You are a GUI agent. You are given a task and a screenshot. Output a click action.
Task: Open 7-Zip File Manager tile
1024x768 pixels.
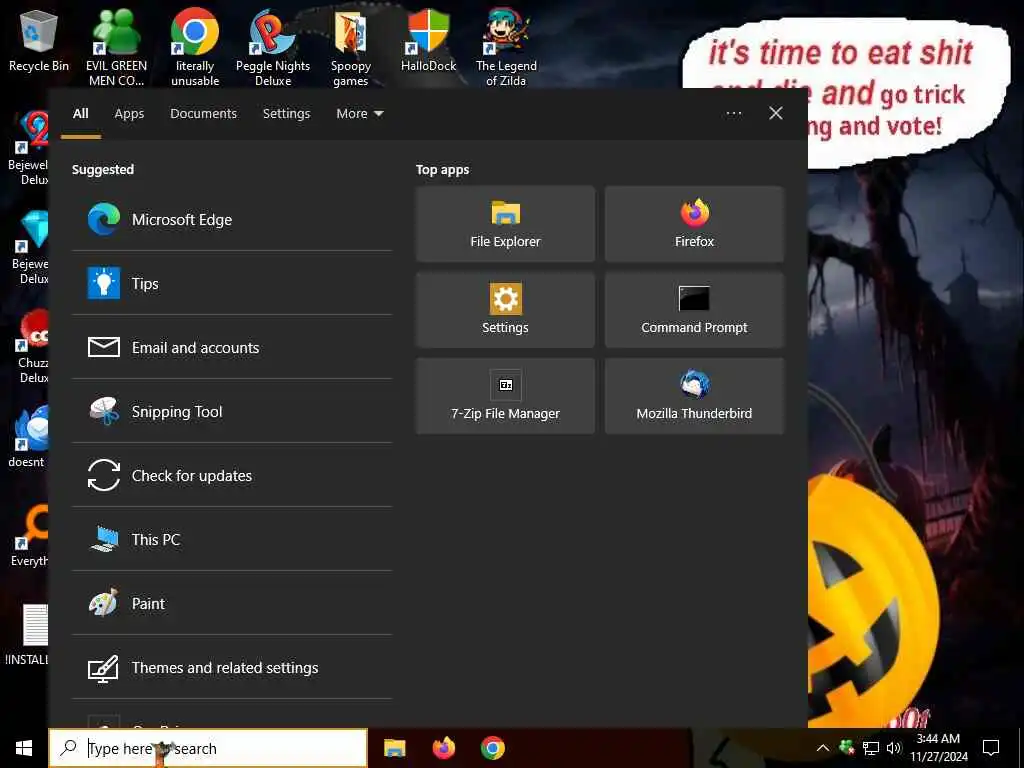[505, 396]
